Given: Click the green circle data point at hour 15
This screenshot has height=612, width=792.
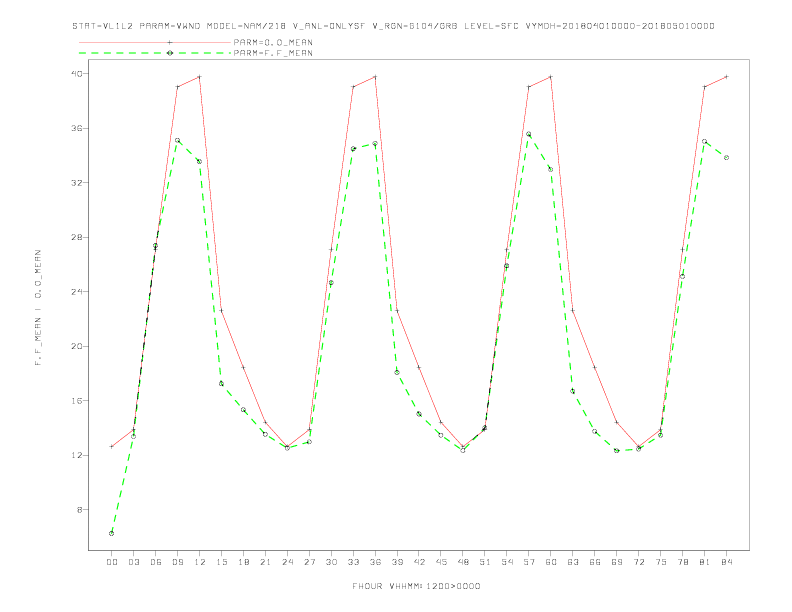Looking at the screenshot, I should [x=221, y=384].
